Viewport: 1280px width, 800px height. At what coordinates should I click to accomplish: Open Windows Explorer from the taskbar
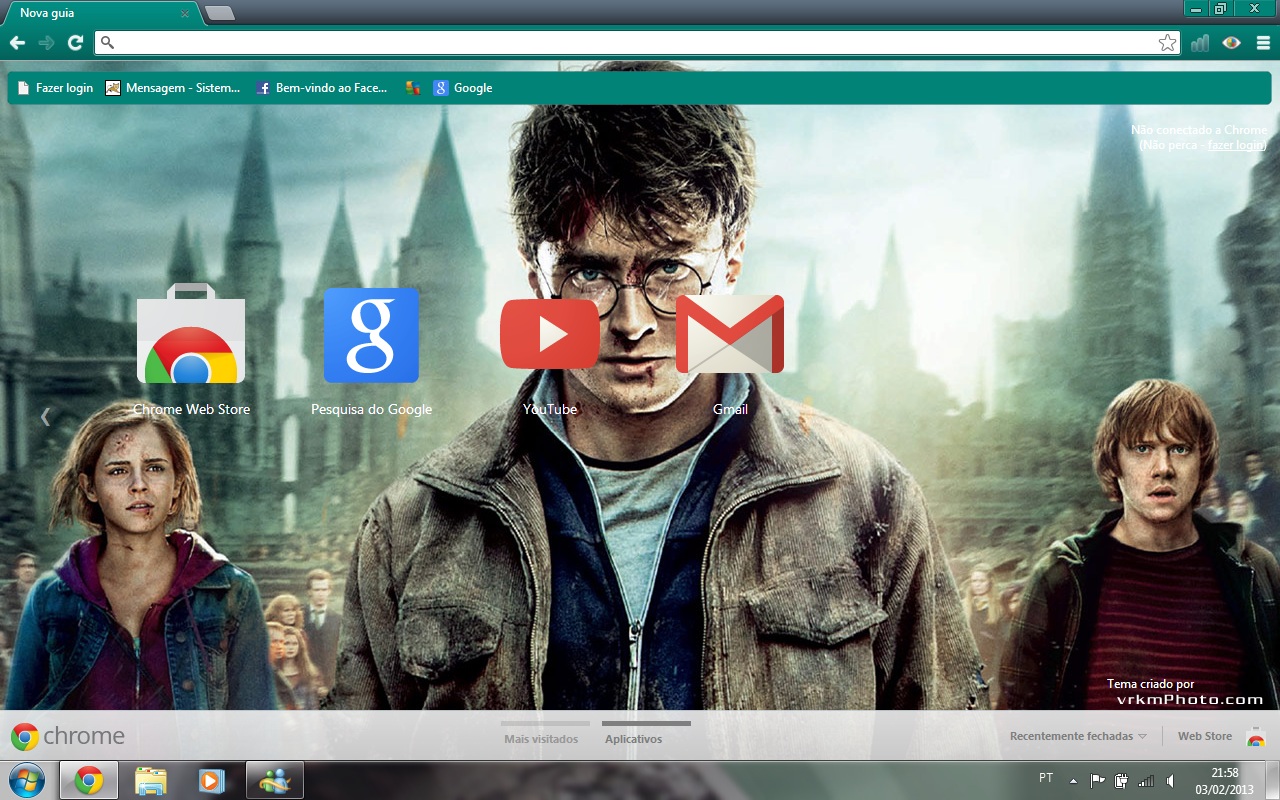point(151,780)
